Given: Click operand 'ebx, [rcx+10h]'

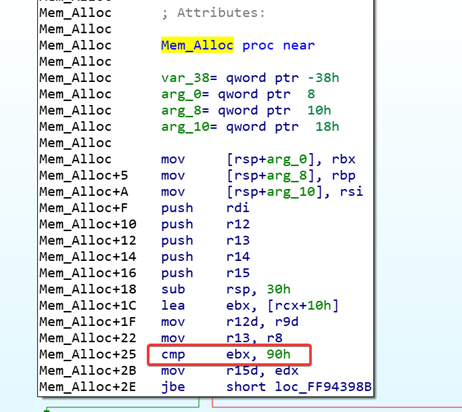Looking at the screenshot, I should (282, 306).
